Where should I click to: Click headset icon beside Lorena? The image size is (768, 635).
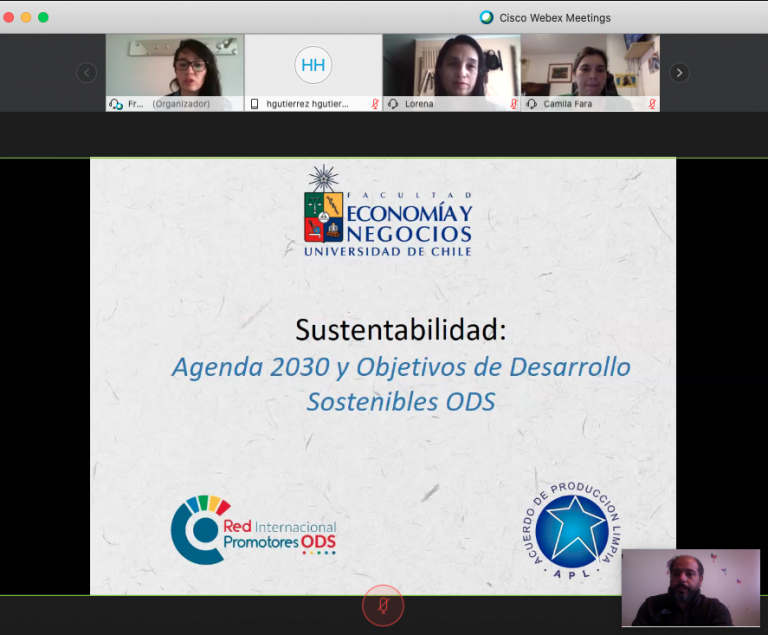pos(393,104)
